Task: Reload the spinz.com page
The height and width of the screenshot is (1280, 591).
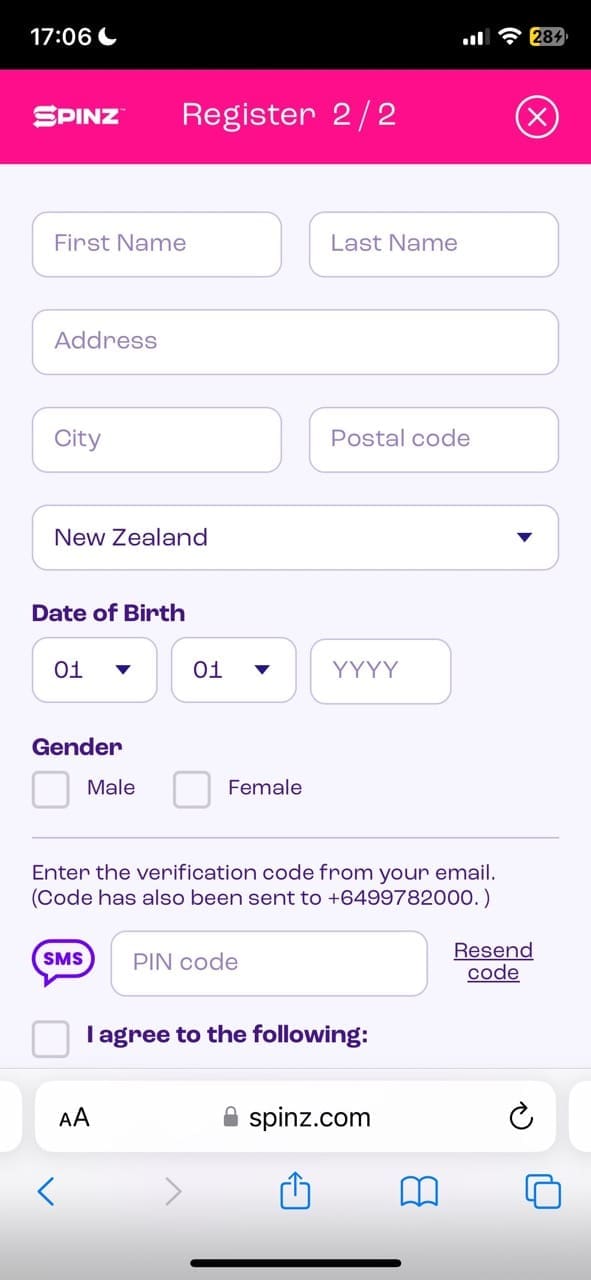Action: tap(520, 1117)
